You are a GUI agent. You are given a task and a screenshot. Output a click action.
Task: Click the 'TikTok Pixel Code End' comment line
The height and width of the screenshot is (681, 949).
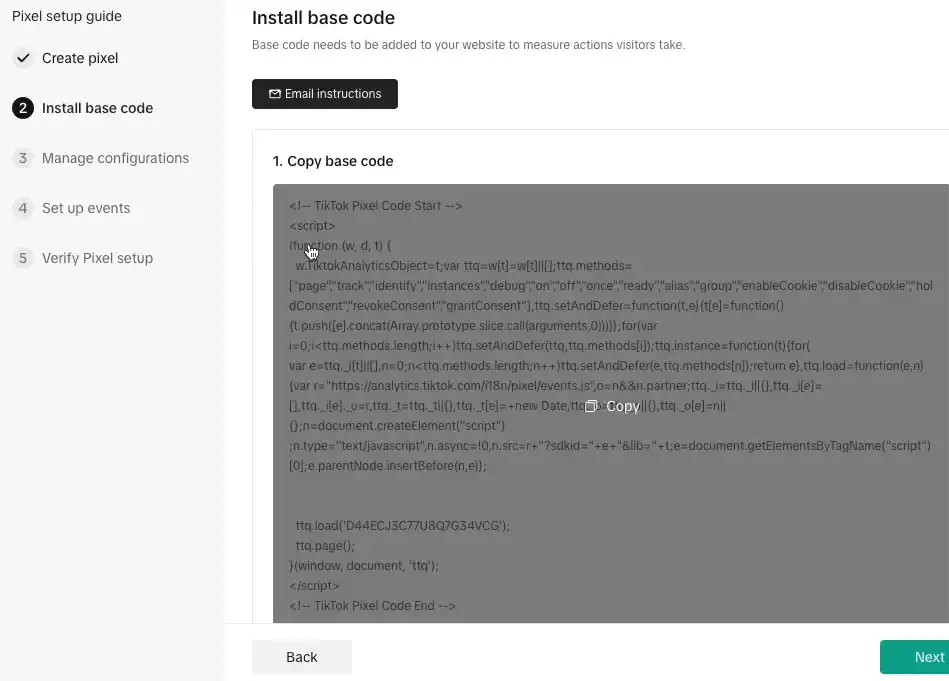click(372, 605)
